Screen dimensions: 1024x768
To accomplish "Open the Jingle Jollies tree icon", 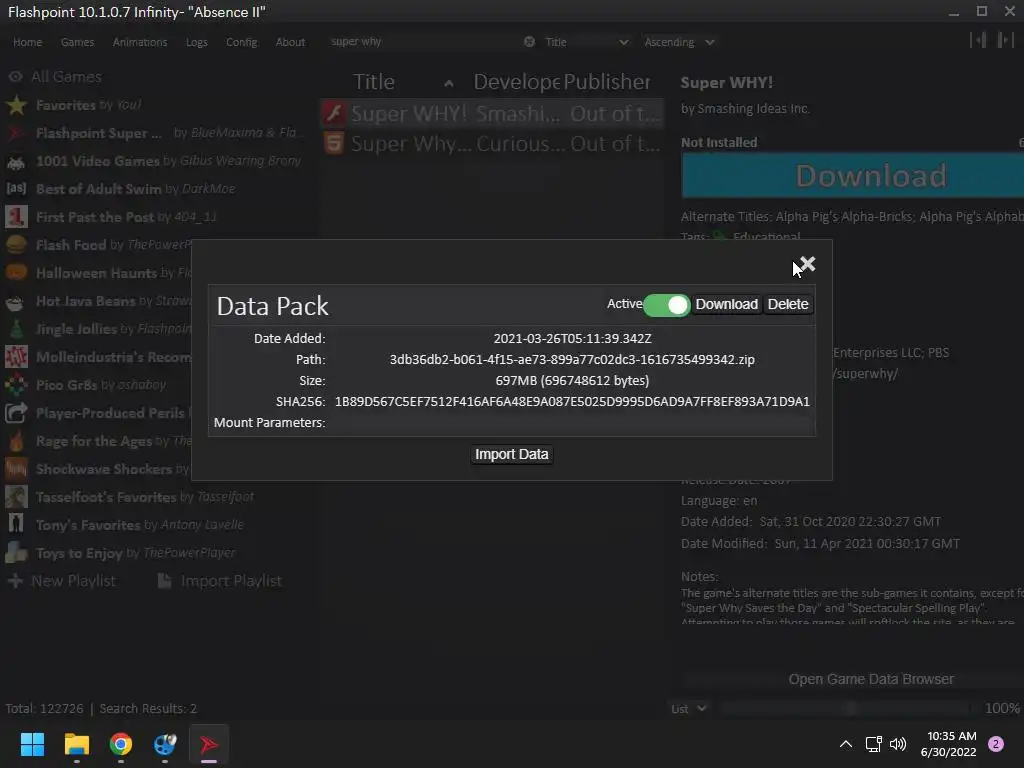I will click(16, 329).
